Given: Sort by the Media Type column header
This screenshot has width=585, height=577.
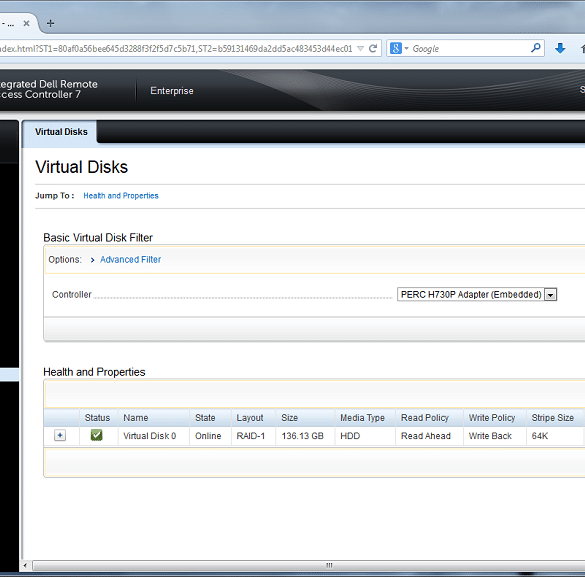Looking at the screenshot, I should click(362, 418).
